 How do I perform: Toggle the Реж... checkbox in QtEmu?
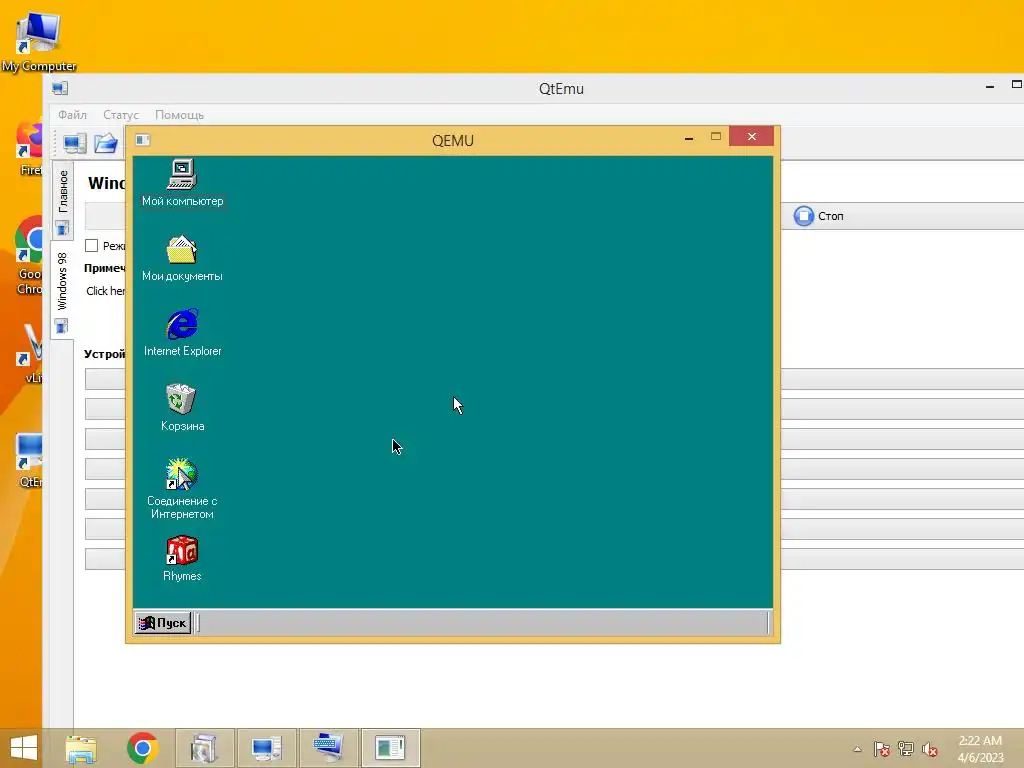click(x=91, y=246)
